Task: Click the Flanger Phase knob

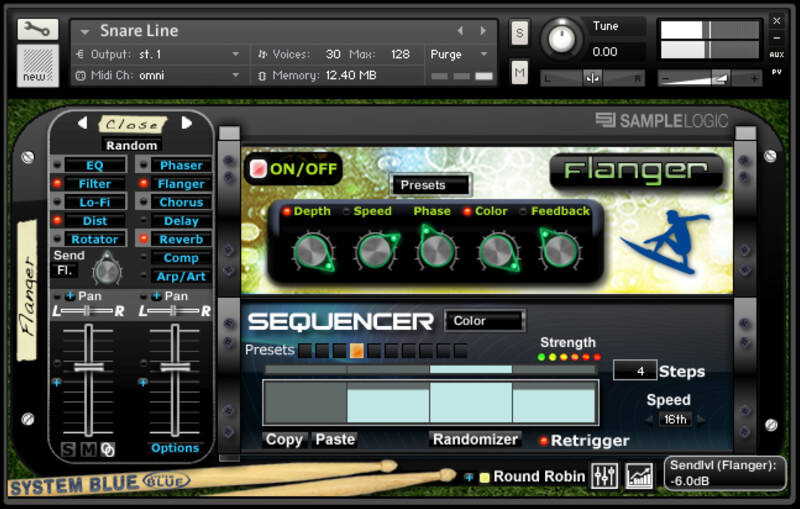Action: coord(436,250)
